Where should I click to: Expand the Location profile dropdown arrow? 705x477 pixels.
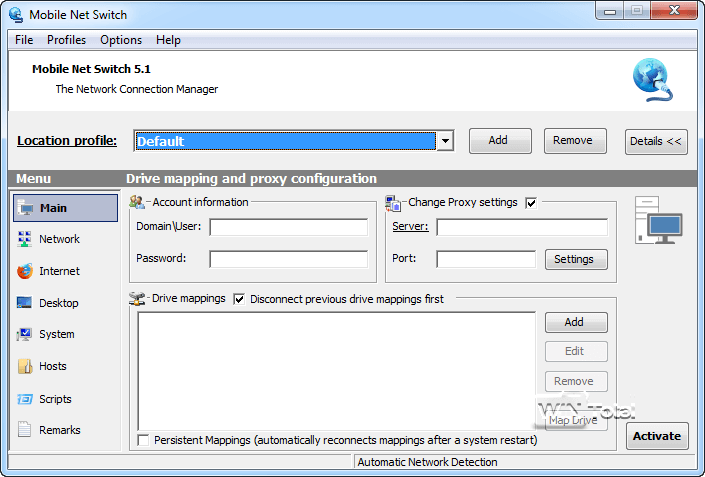[445, 141]
